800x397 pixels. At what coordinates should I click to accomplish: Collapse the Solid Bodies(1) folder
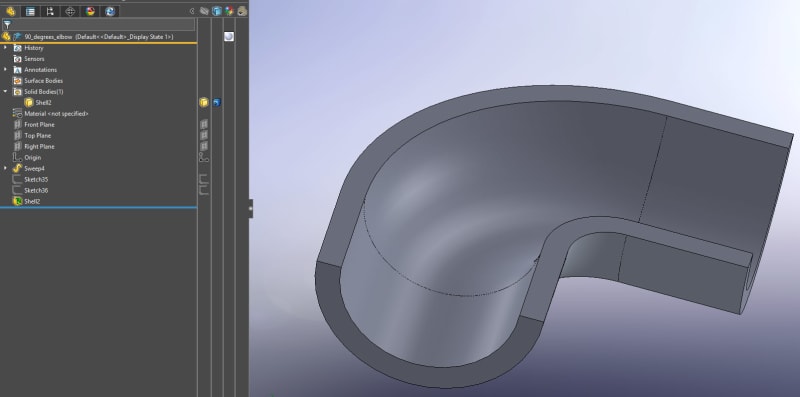[6, 91]
